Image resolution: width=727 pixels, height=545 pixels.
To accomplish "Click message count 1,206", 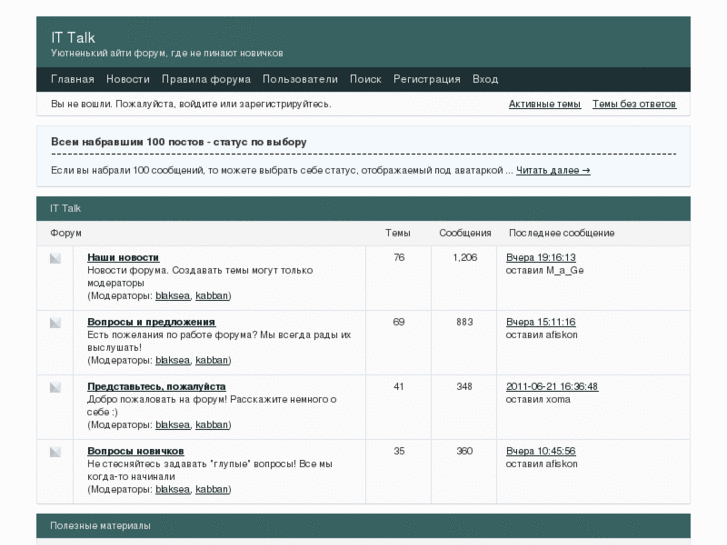I will pyautogui.click(x=465, y=257).
